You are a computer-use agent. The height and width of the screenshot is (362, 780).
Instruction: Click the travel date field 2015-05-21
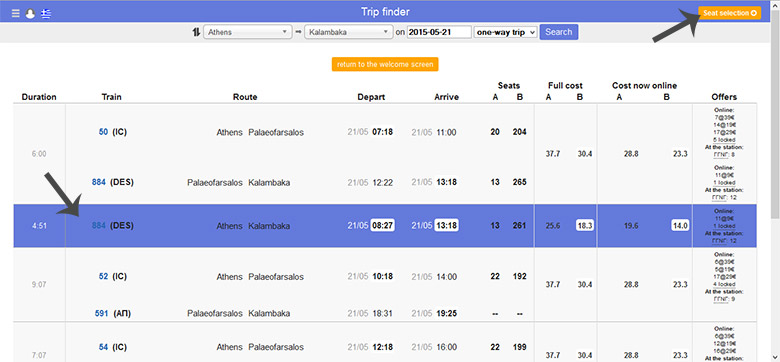[x=439, y=32]
